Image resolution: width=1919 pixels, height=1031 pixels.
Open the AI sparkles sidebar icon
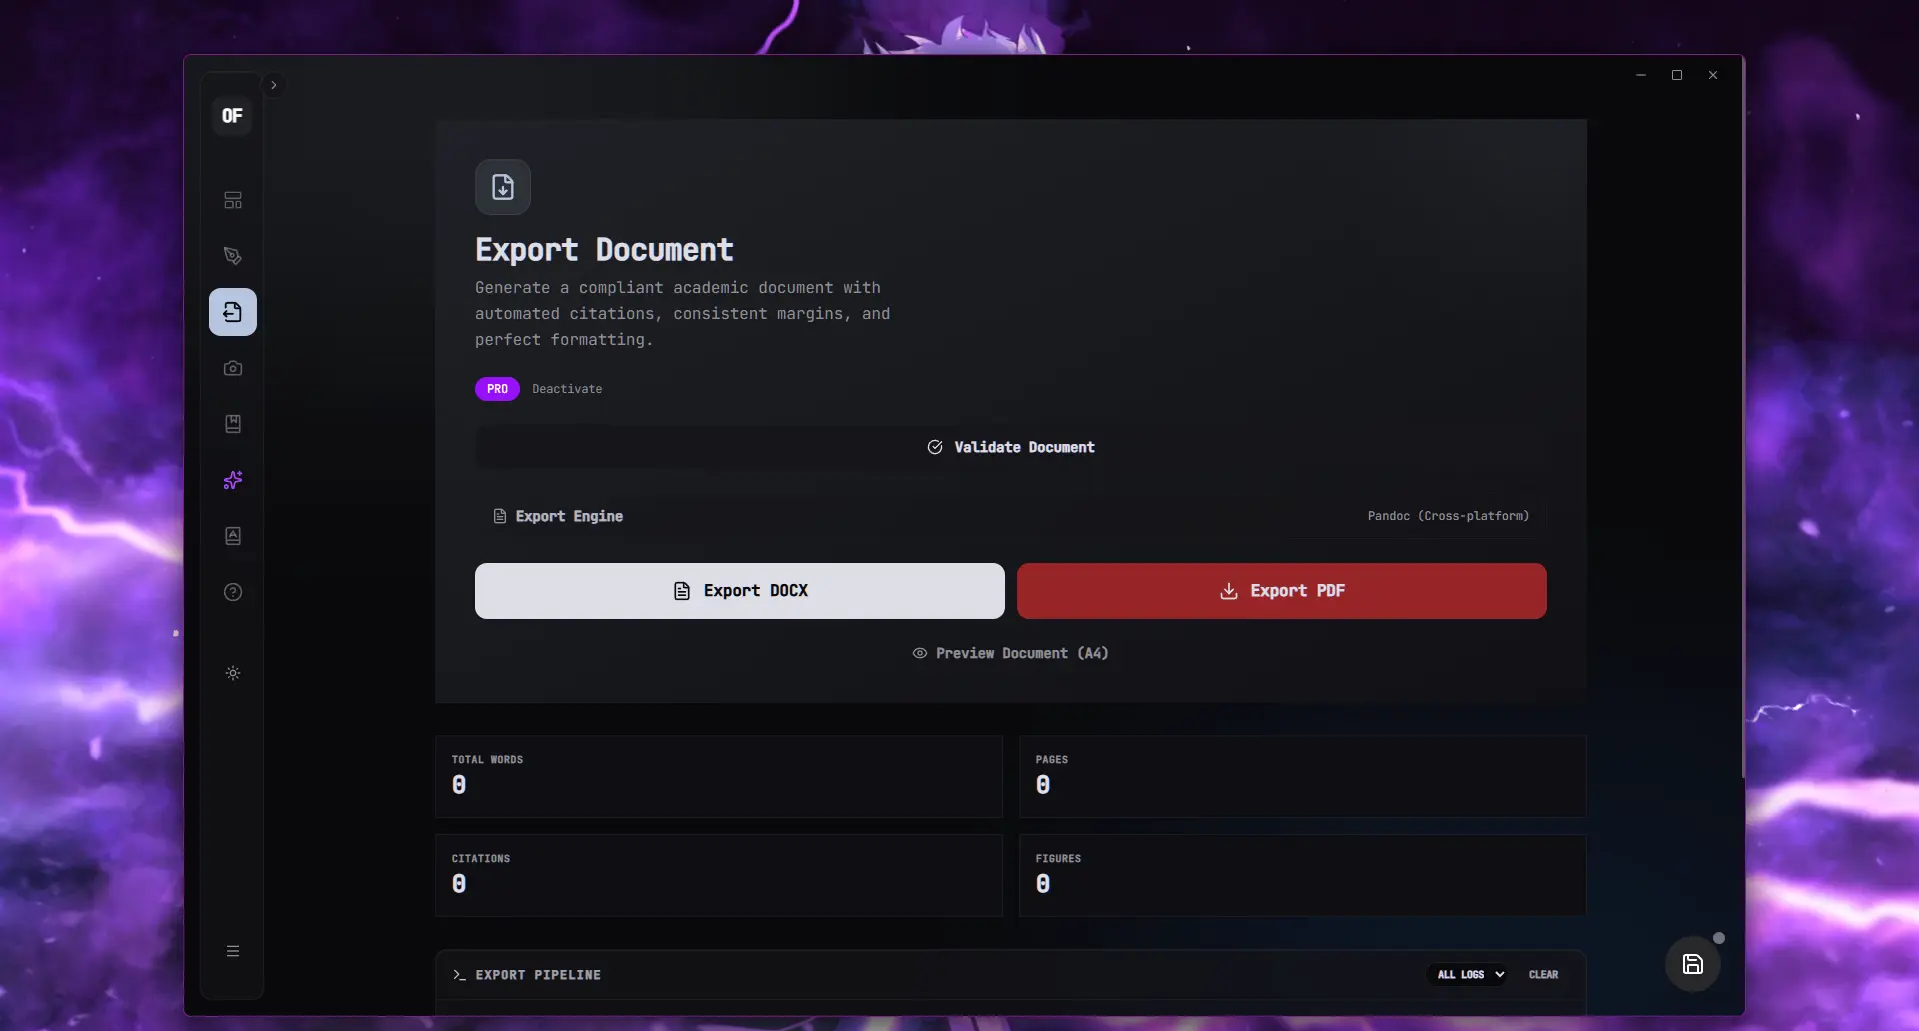point(233,480)
